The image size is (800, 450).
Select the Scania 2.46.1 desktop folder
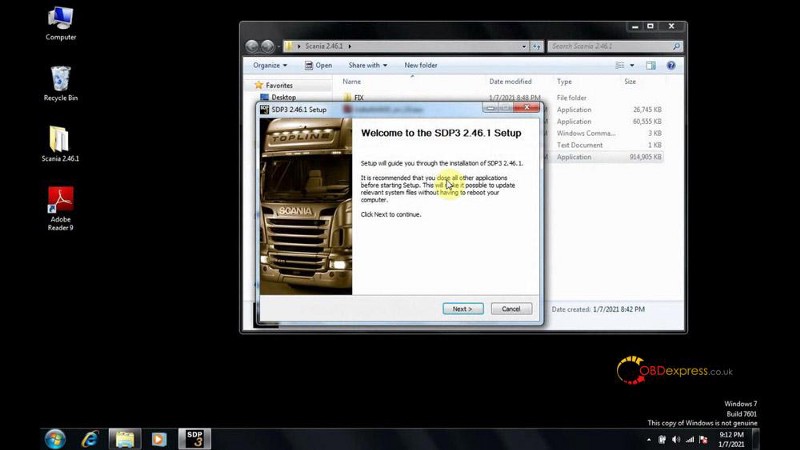click(x=60, y=144)
